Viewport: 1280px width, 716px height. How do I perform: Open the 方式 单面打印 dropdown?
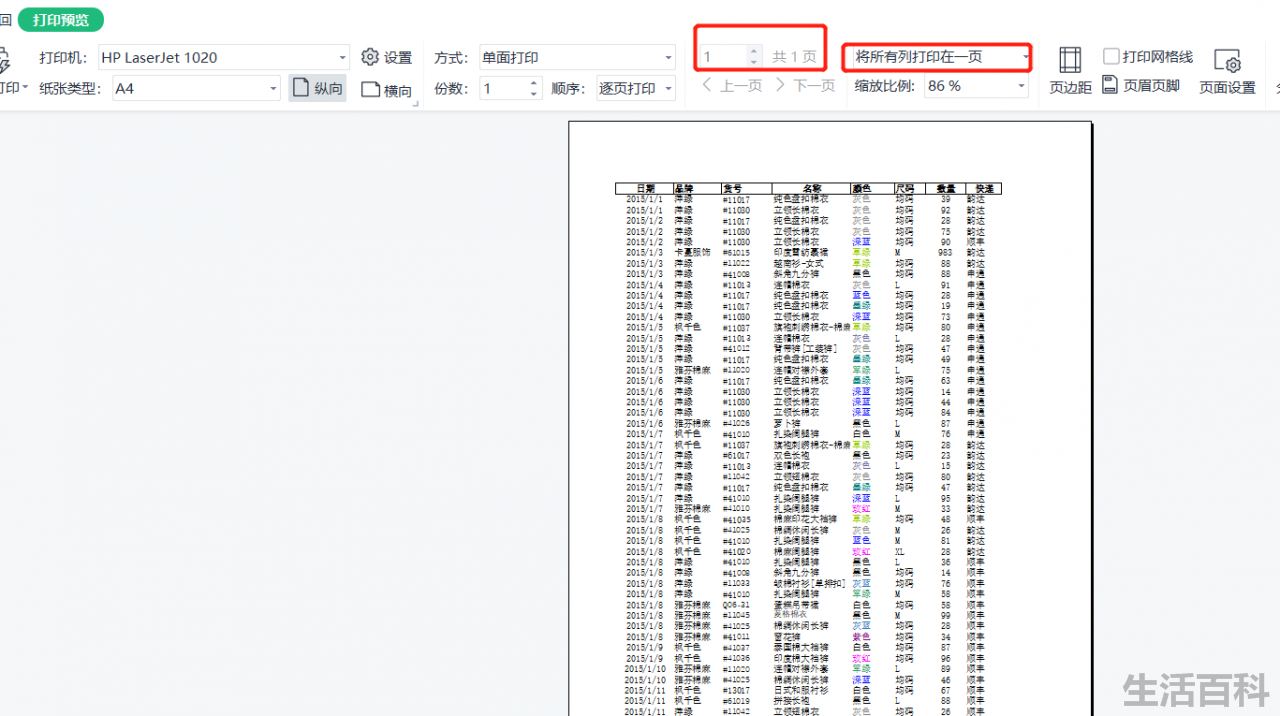tap(576, 57)
